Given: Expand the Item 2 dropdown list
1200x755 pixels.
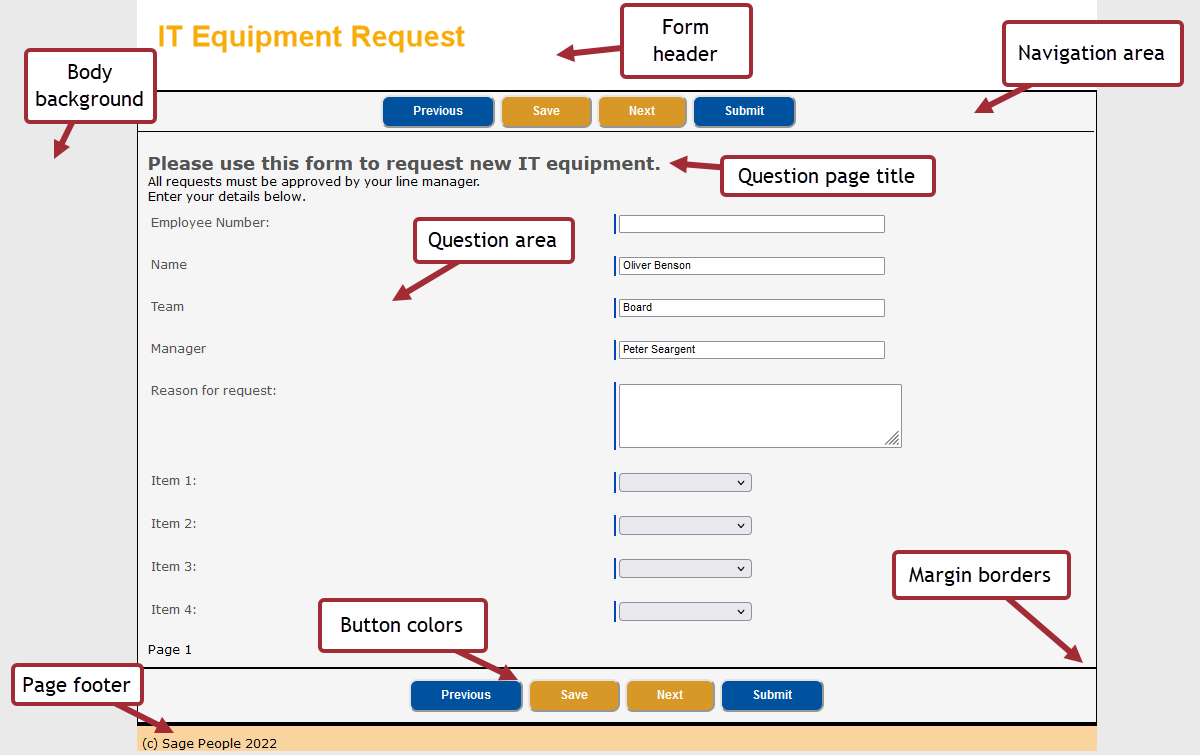Looking at the screenshot, I should coord(685,526).
